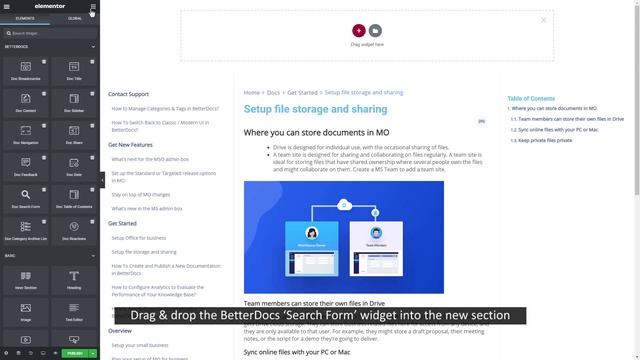640x360 pixels.
Task: Open Contact Support sidebar category
Action: (128, 94)
